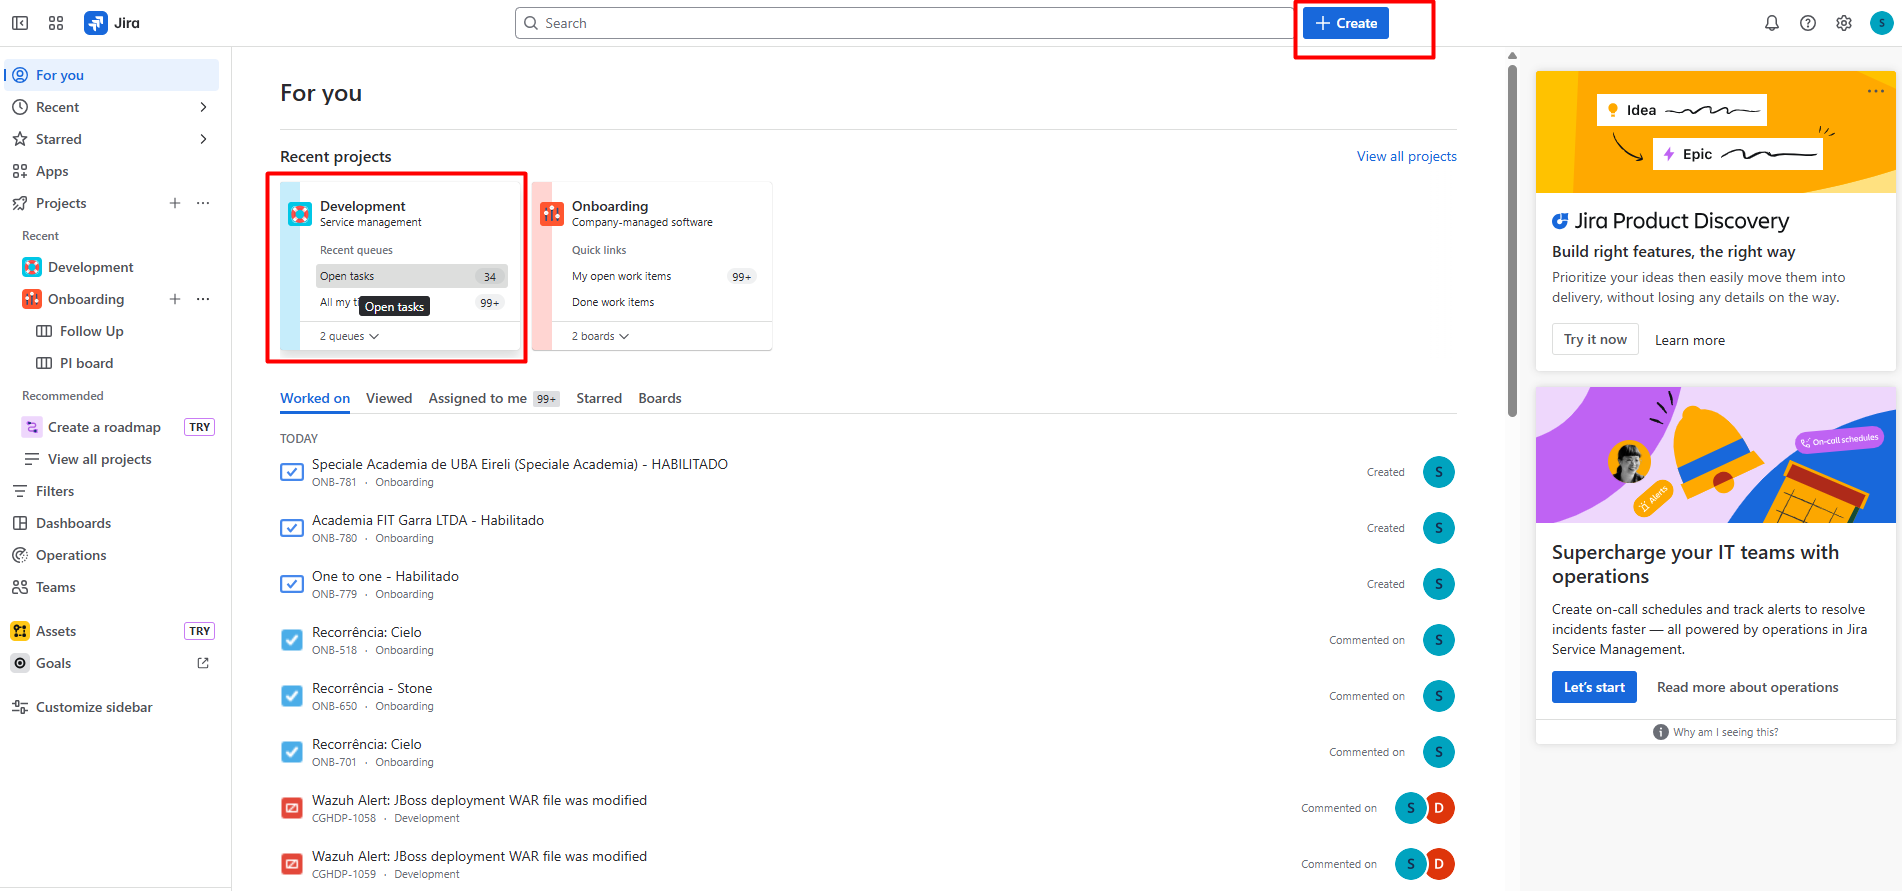
Task: Open the Open tasks queue in Development card
Action: pyautogui.click(x=412, y=276)
